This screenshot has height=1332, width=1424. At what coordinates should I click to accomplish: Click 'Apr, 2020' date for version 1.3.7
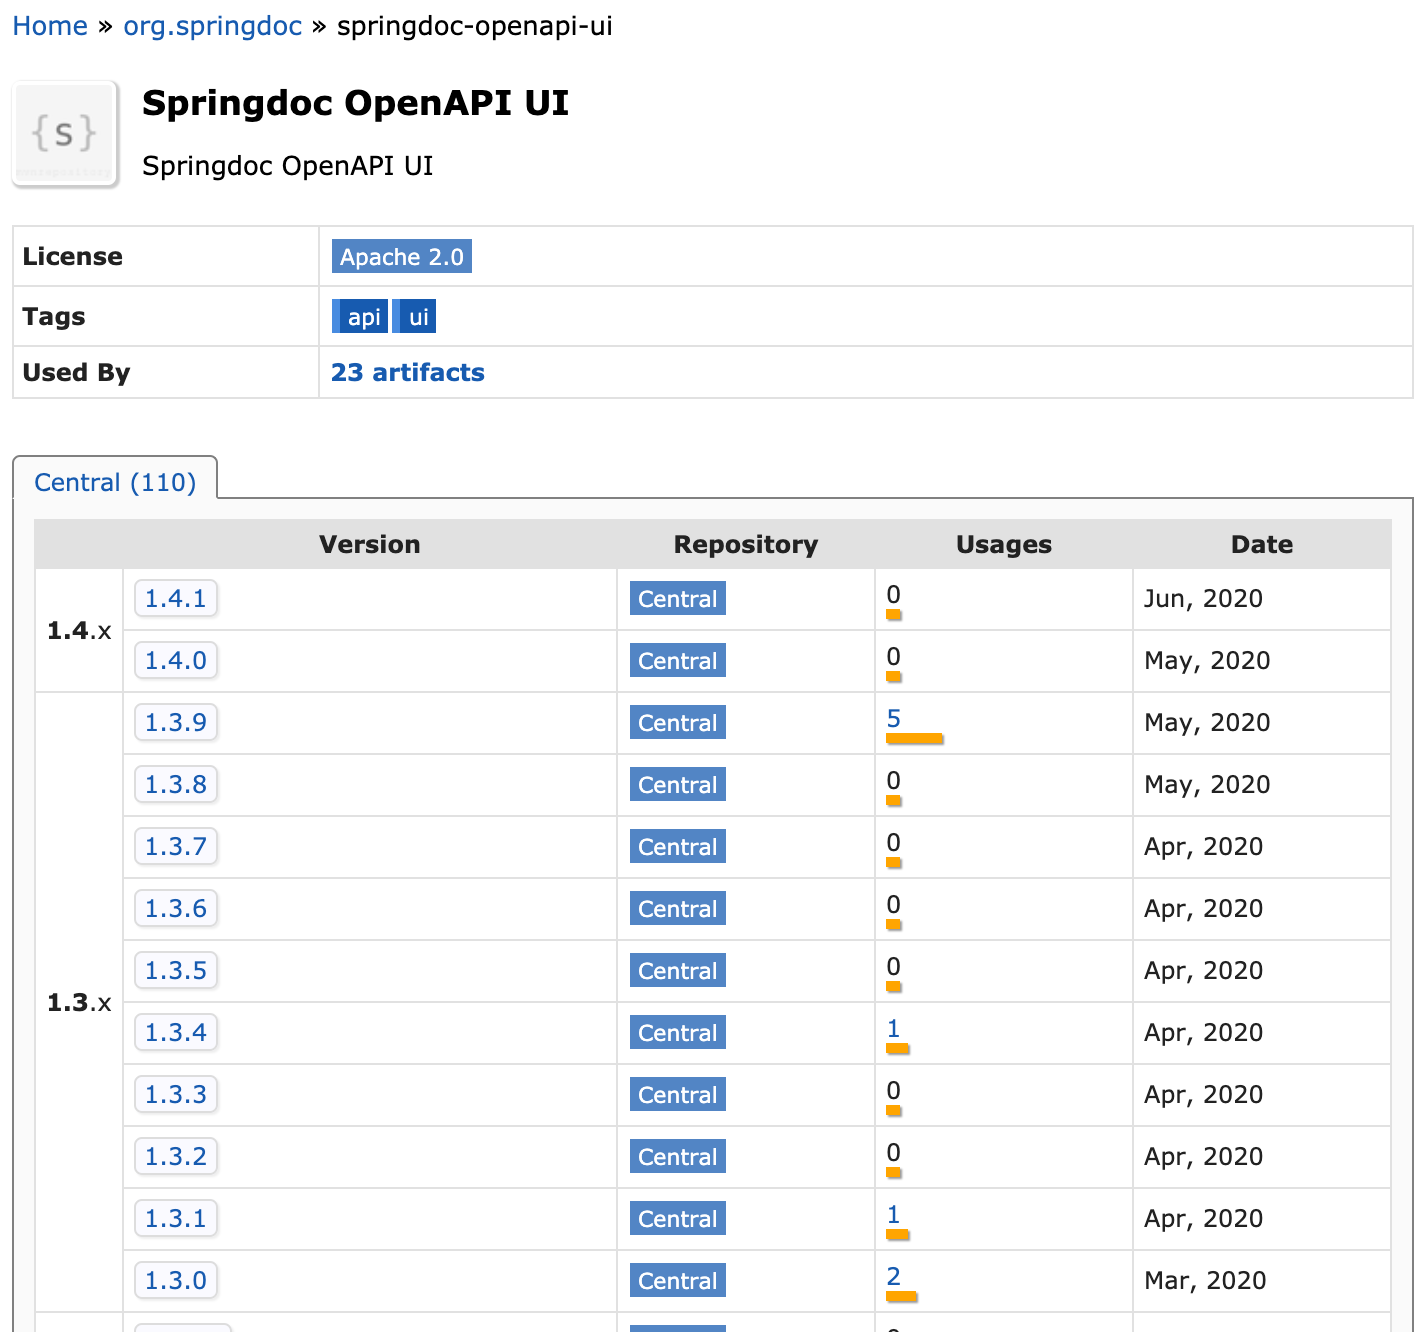click(x=1203, y=847)
